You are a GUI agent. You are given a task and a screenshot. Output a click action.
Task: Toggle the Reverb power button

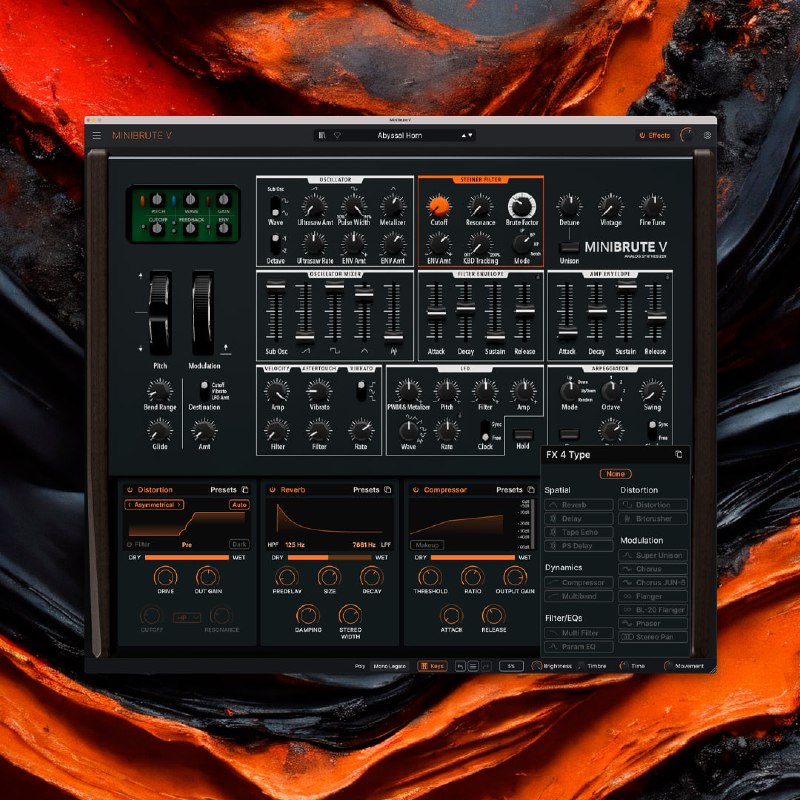(272, 489)
